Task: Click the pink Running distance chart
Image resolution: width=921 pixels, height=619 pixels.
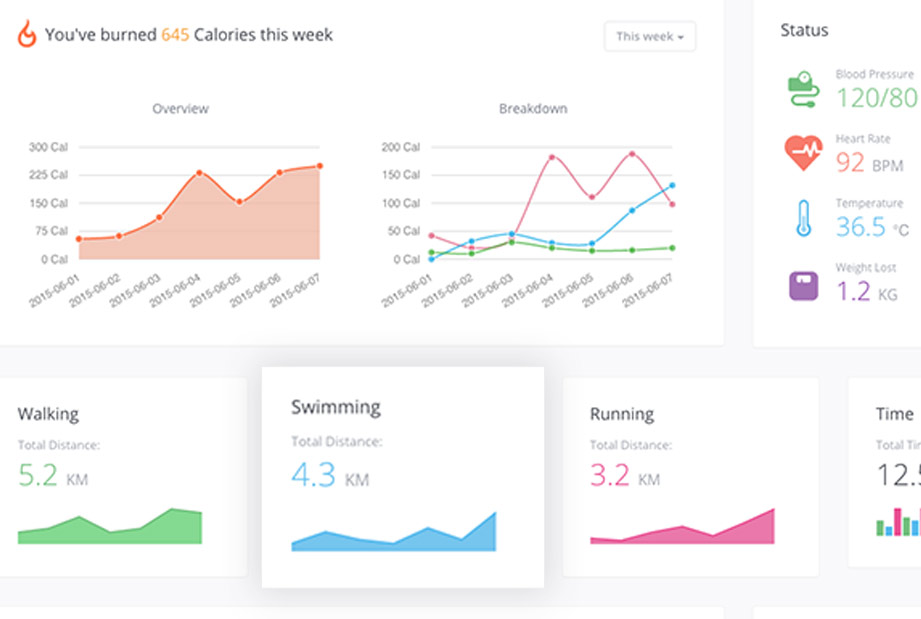Action: 682,526
